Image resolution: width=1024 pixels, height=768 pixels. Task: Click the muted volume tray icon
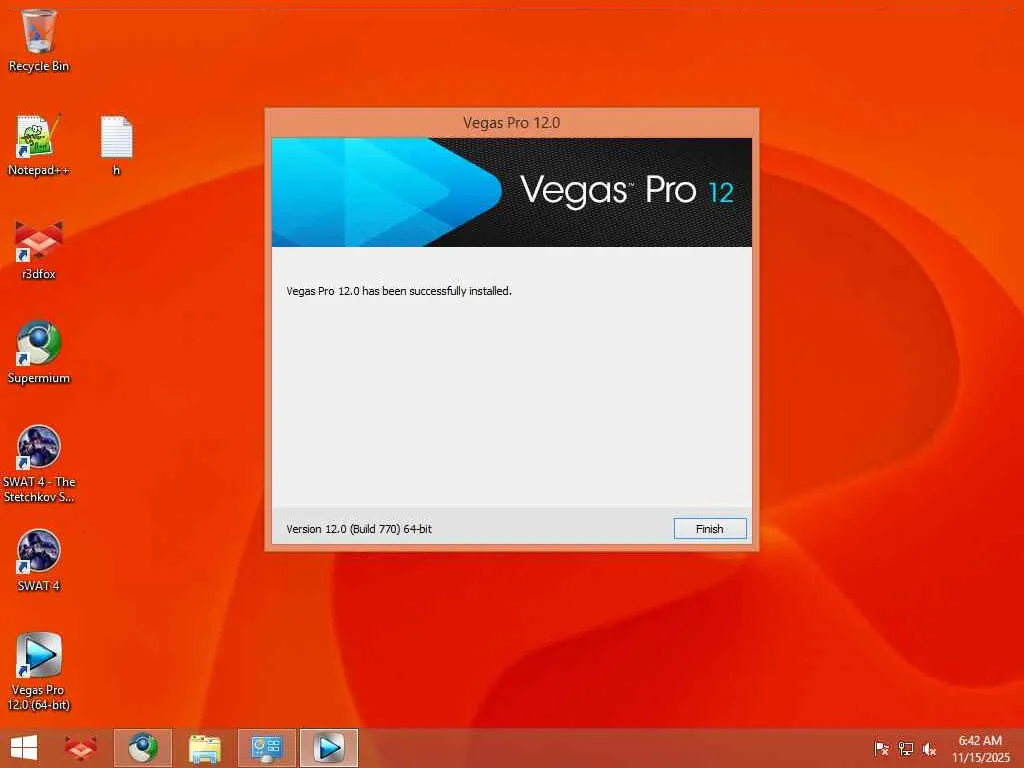pyautogui.click(x=929, y=749)
